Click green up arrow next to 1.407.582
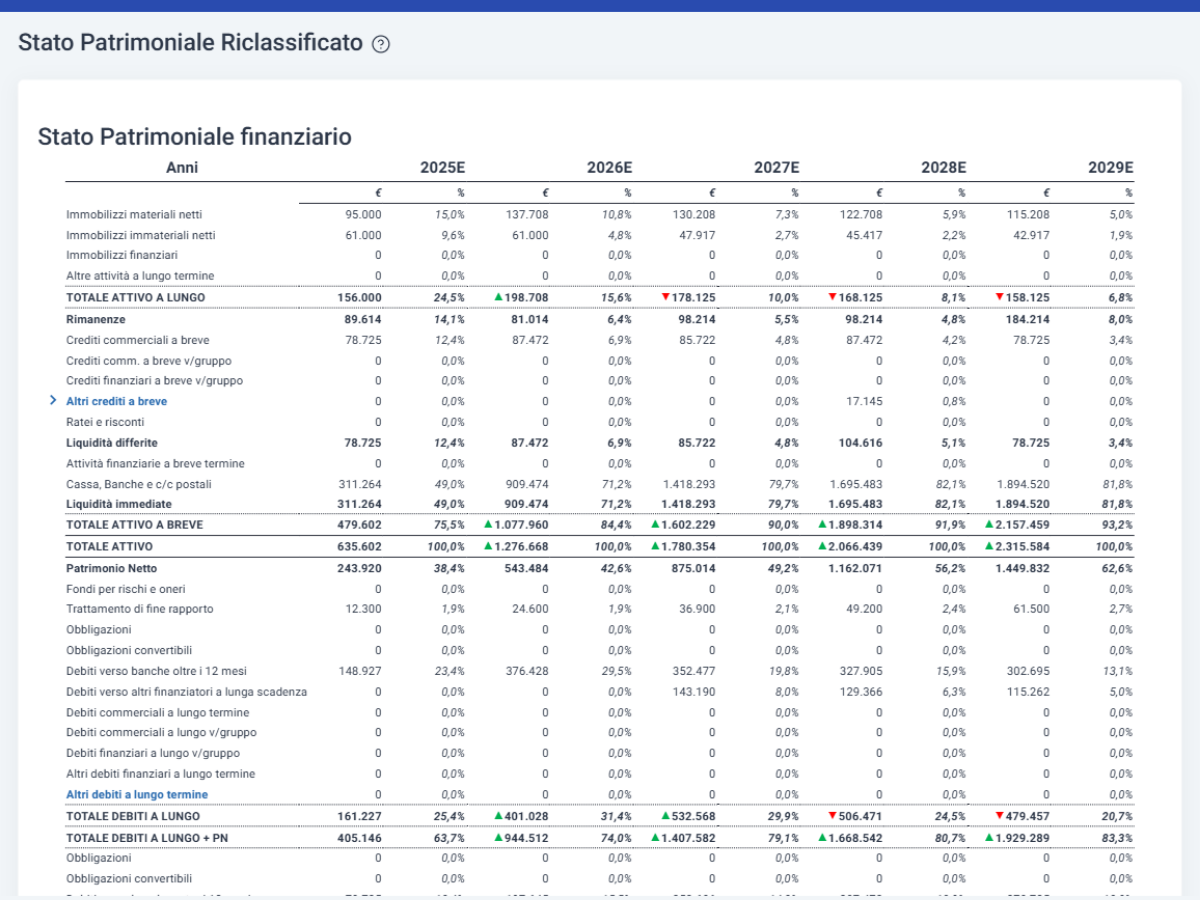 click(x=655, y=837)
